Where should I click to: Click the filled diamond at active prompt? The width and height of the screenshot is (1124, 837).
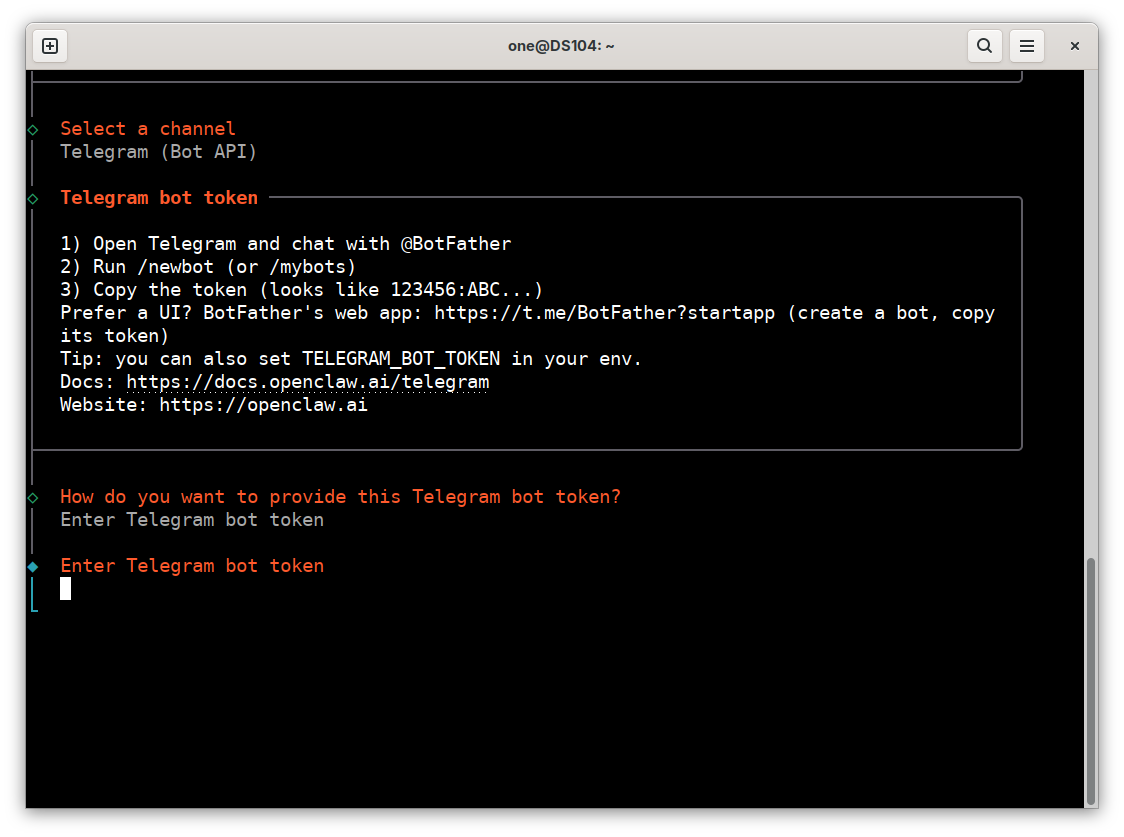click(x=33, y=566)
